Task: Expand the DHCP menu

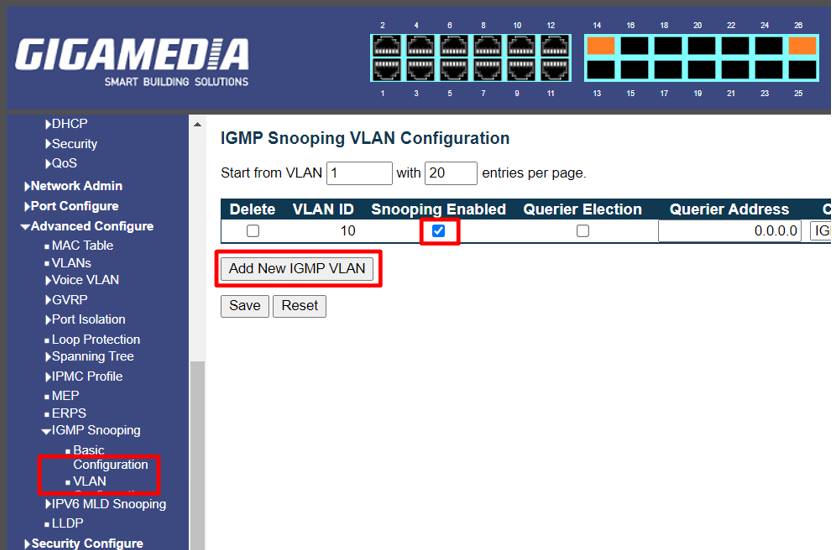Action: tap(66, 124)
